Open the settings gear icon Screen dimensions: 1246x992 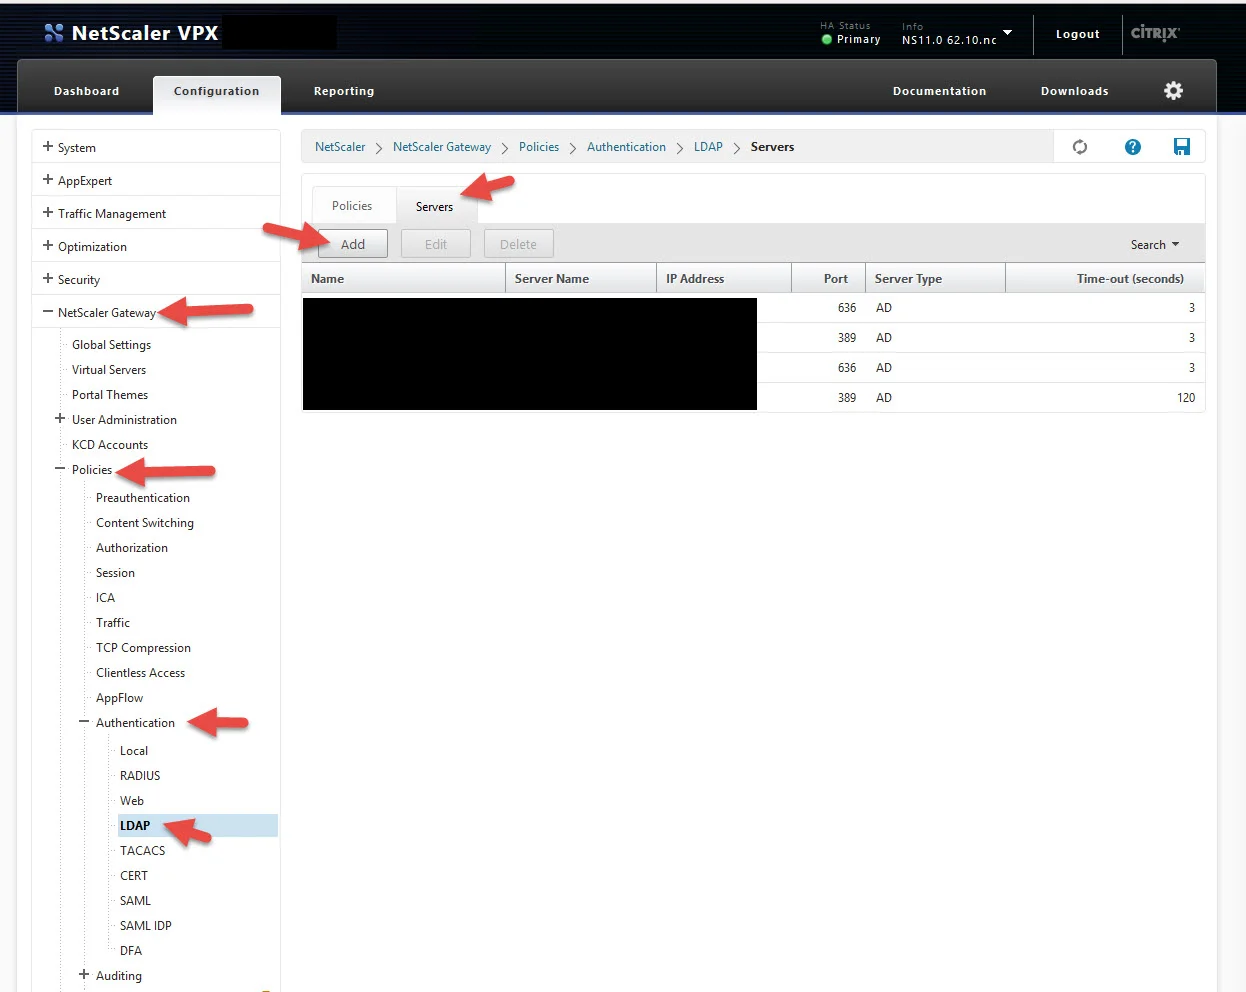(1173, 90)
